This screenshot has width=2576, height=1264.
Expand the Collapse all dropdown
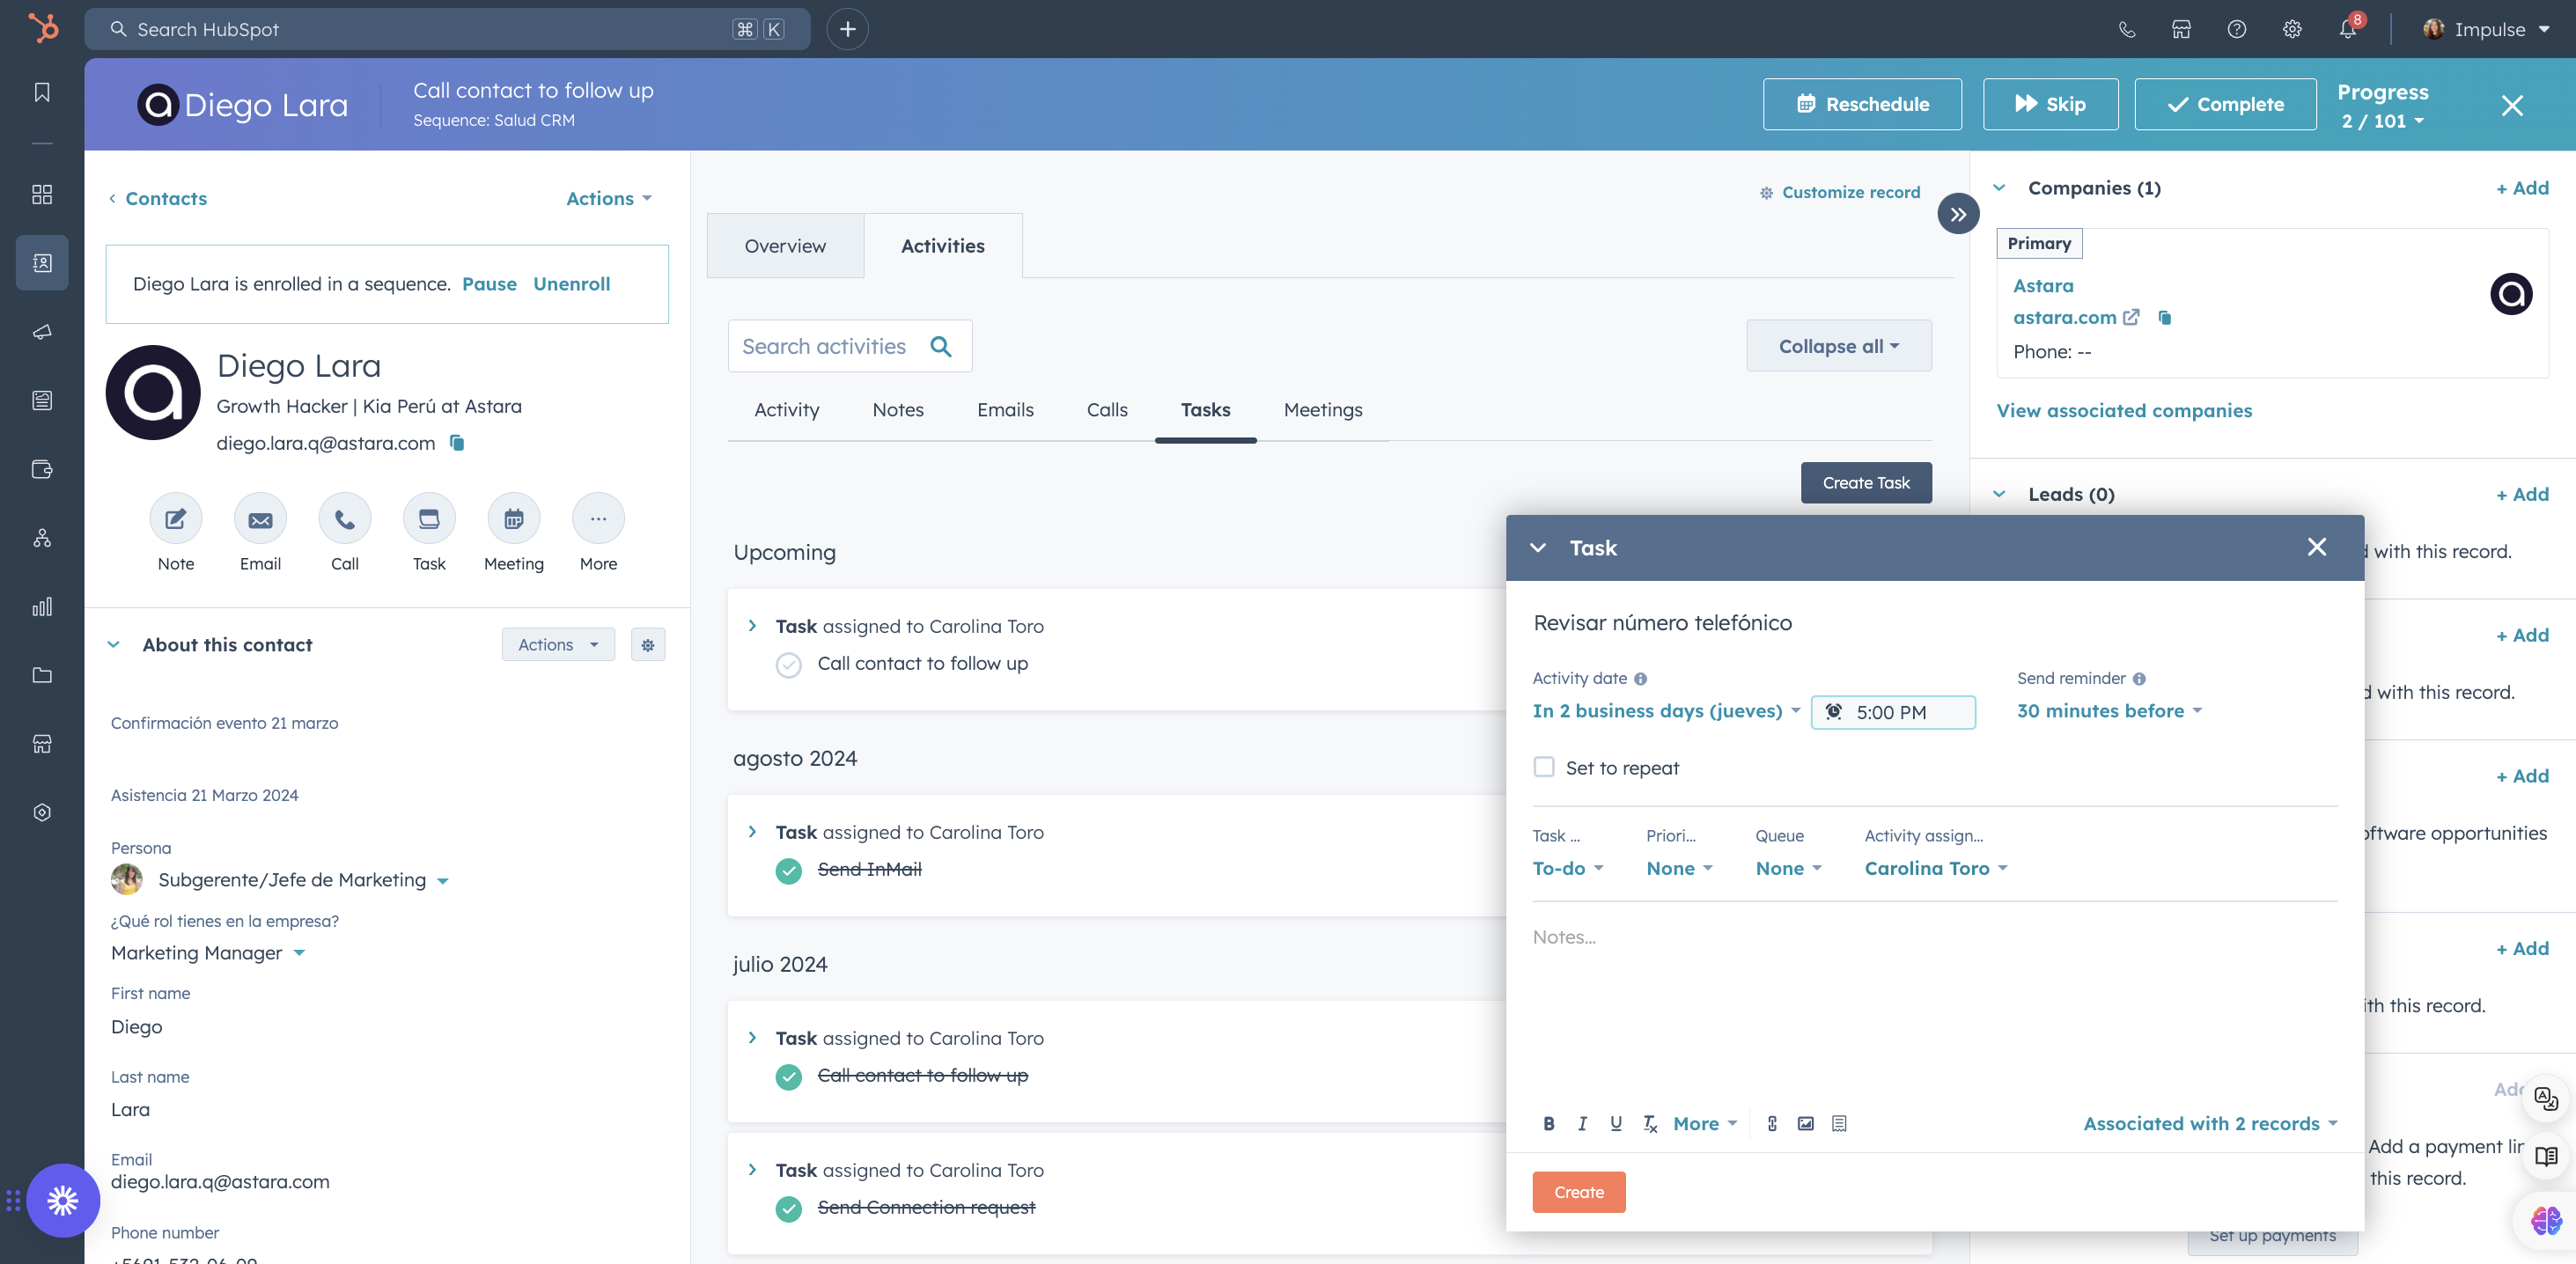1838,346
